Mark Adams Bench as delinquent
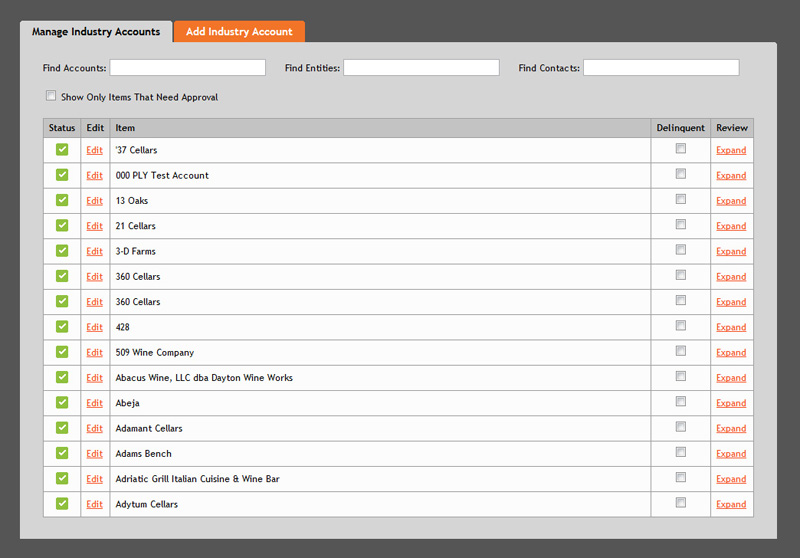This screenshot has height=558, width=800. (x=681, y=452)
